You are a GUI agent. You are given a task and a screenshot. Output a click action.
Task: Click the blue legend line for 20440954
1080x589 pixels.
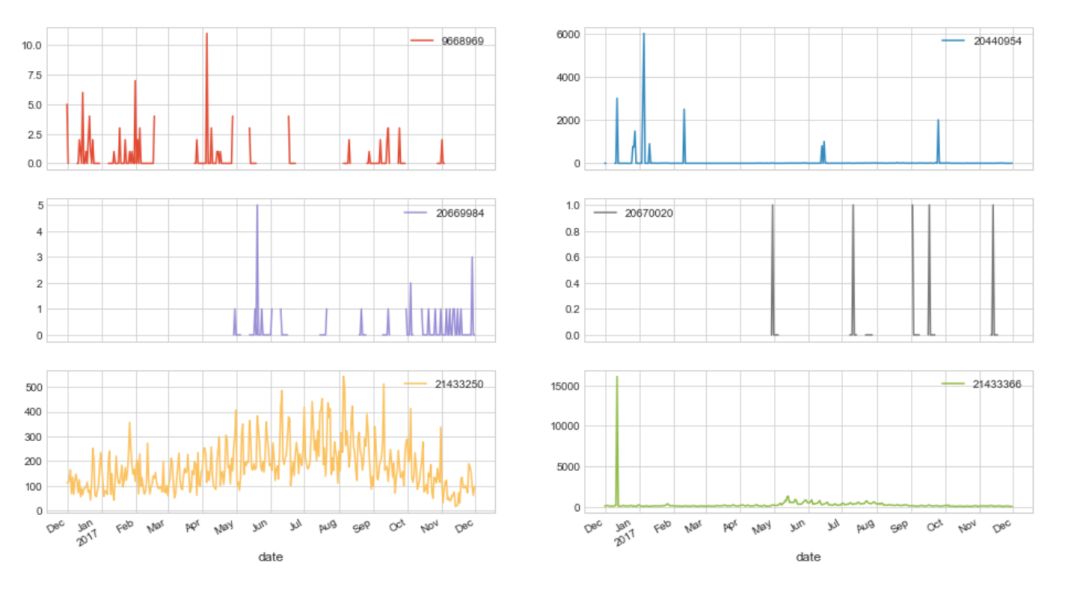pyautogui.click(x=953, y=41)
